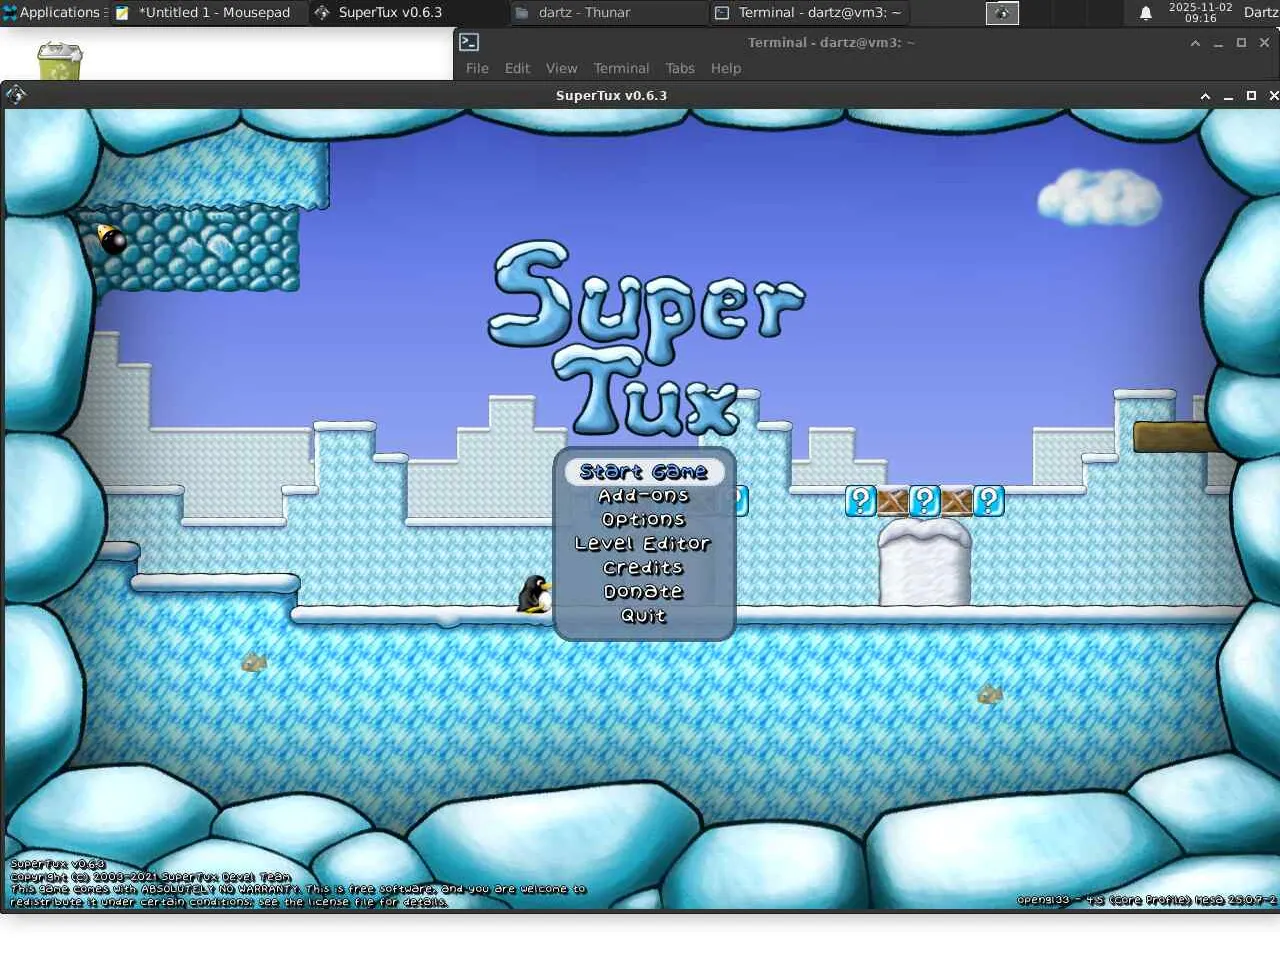The image size is (1280, 960).
Task: Minimize the Terminal window
Action: (x=1218, y=43)
